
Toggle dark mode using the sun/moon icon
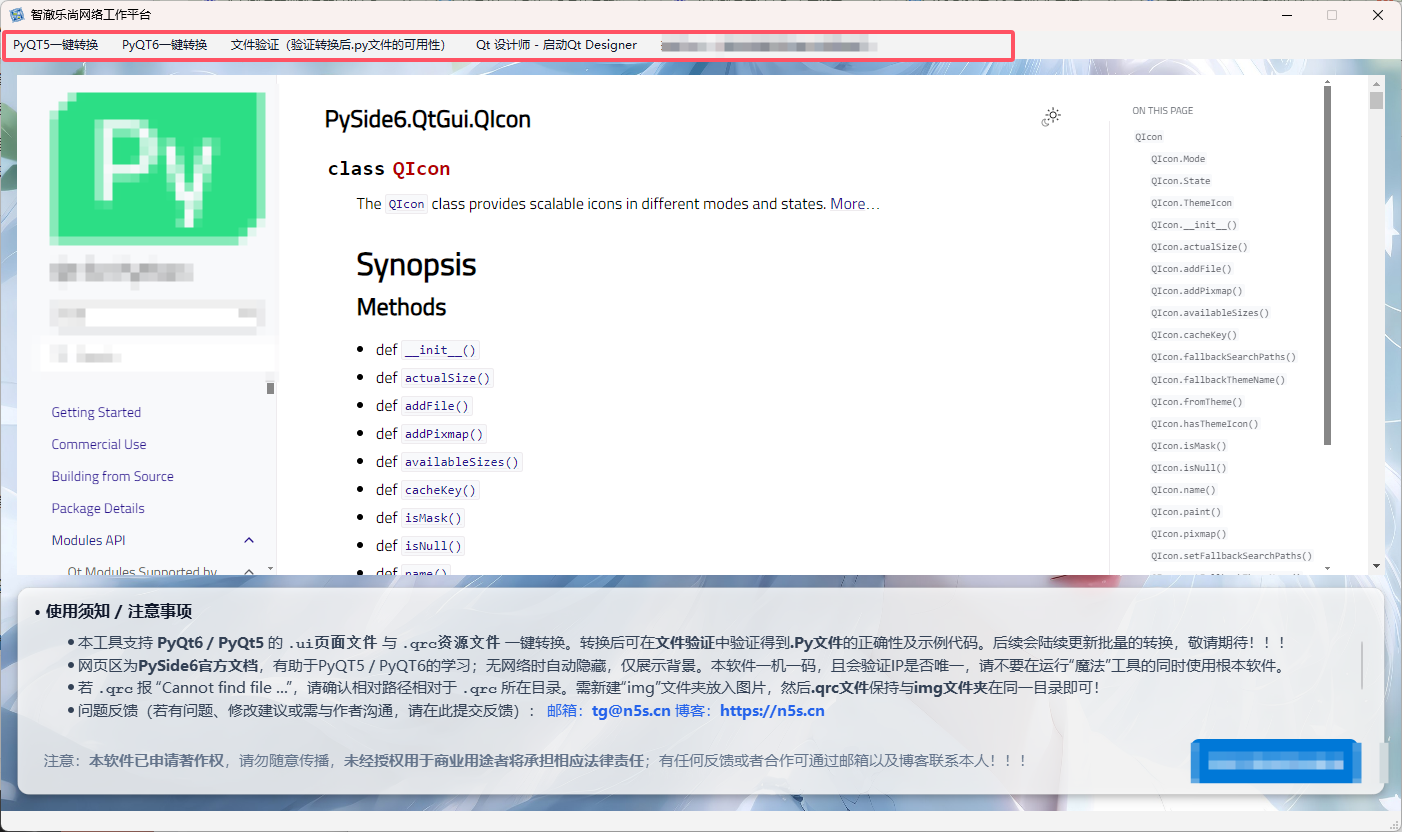tap(1051, 117)
